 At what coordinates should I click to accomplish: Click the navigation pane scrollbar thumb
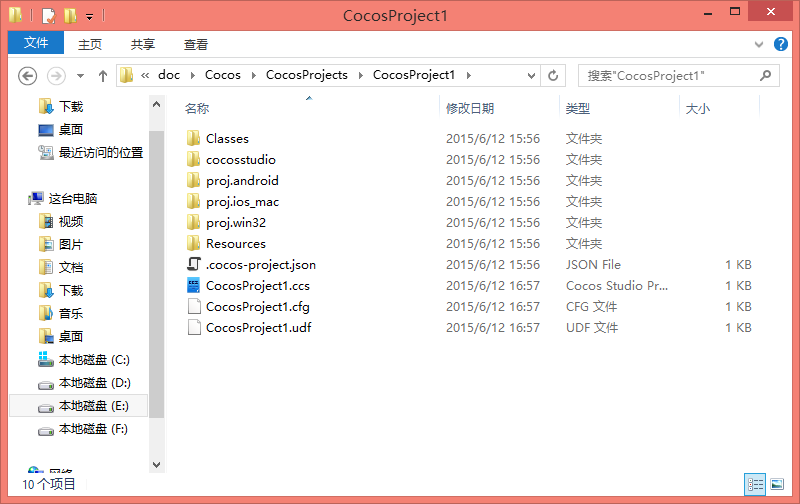pyautogui.click(x=157, y=274)
